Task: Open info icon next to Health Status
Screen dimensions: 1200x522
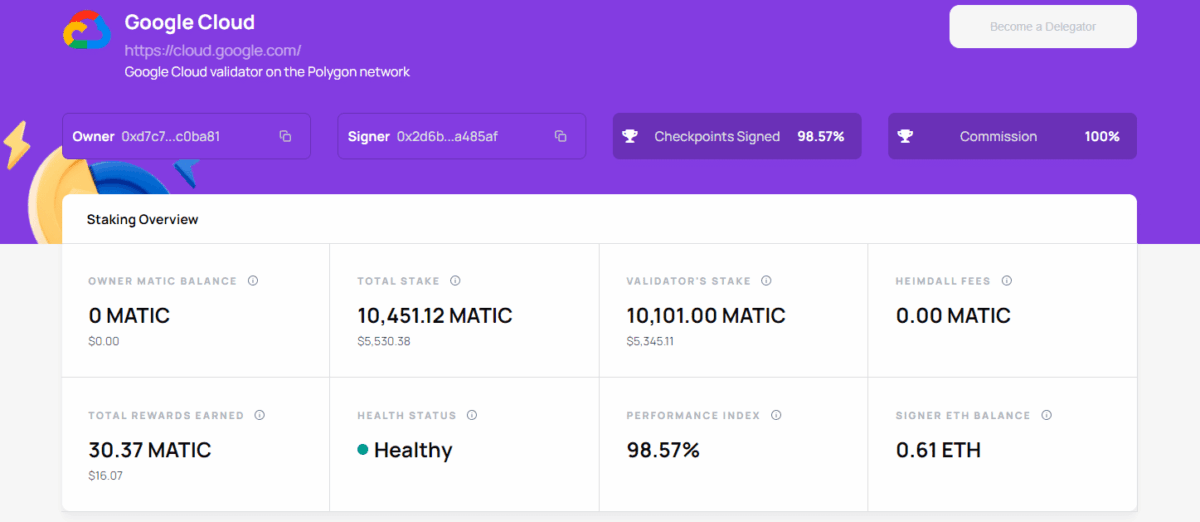Action: (x=472, y=415)
